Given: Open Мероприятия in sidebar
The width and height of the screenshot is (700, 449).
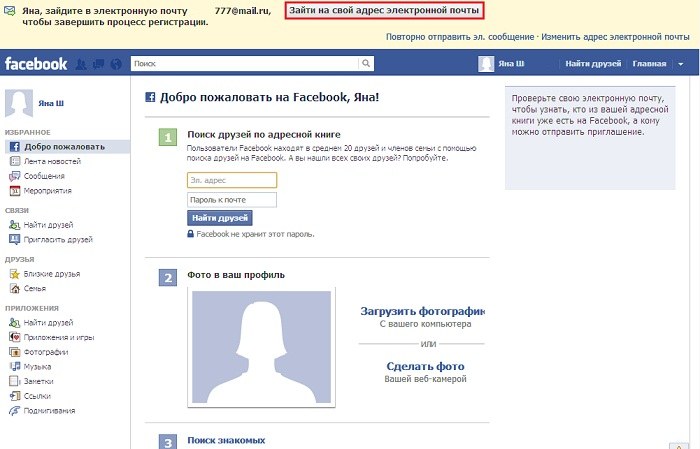Looking at the screenshot, I should 48,191.
